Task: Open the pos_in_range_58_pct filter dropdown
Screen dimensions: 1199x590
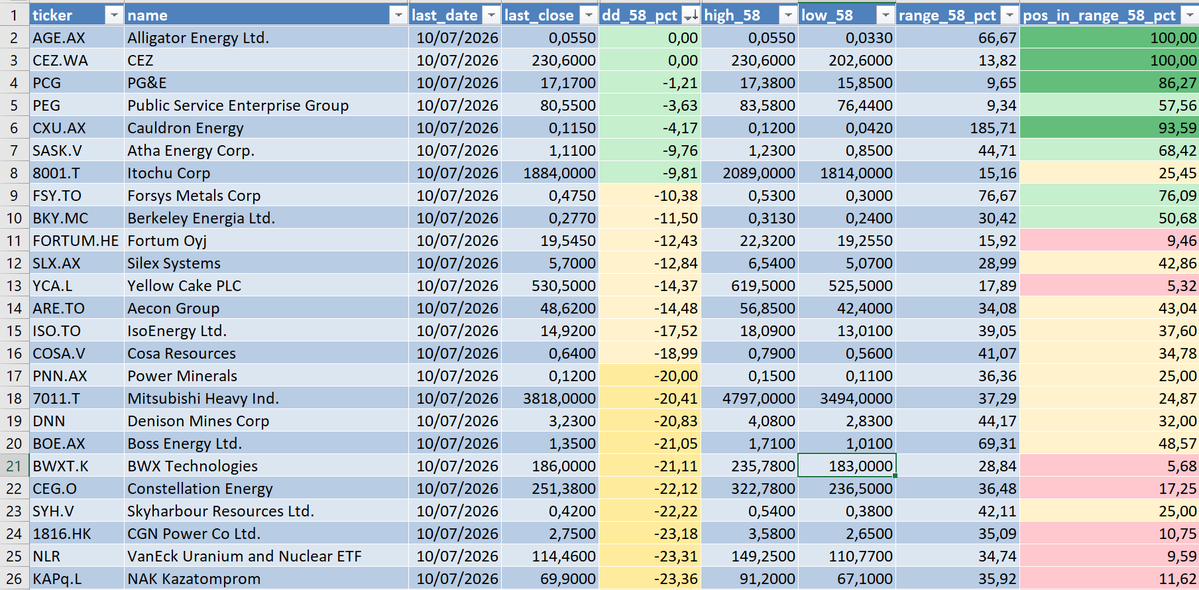Action: coord(1188,15)
